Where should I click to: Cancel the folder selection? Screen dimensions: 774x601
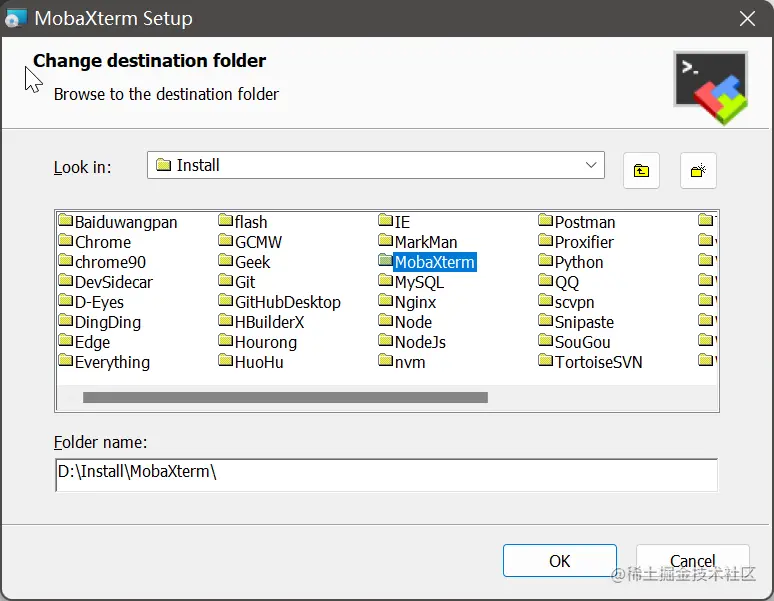click(693, 561)
